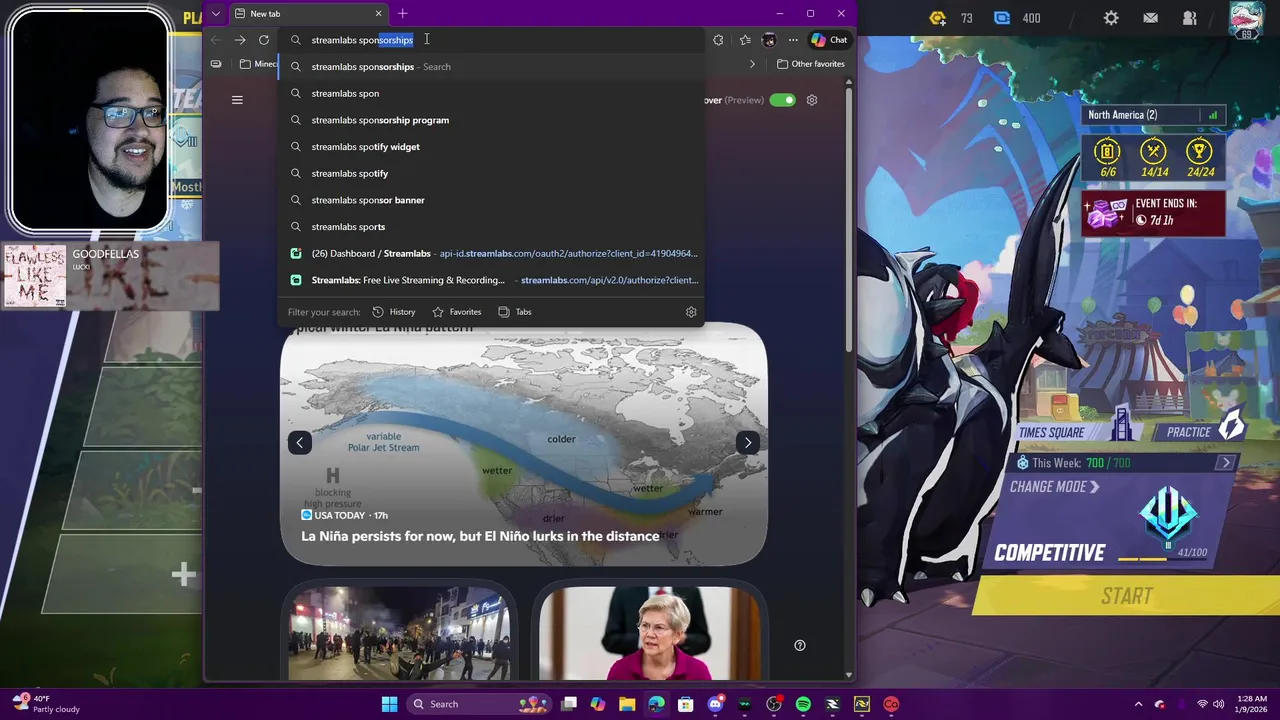This screenshot has width=1280, height=720.
Task: Open Discord from the taskbar
Action: (x=715, y=704)
